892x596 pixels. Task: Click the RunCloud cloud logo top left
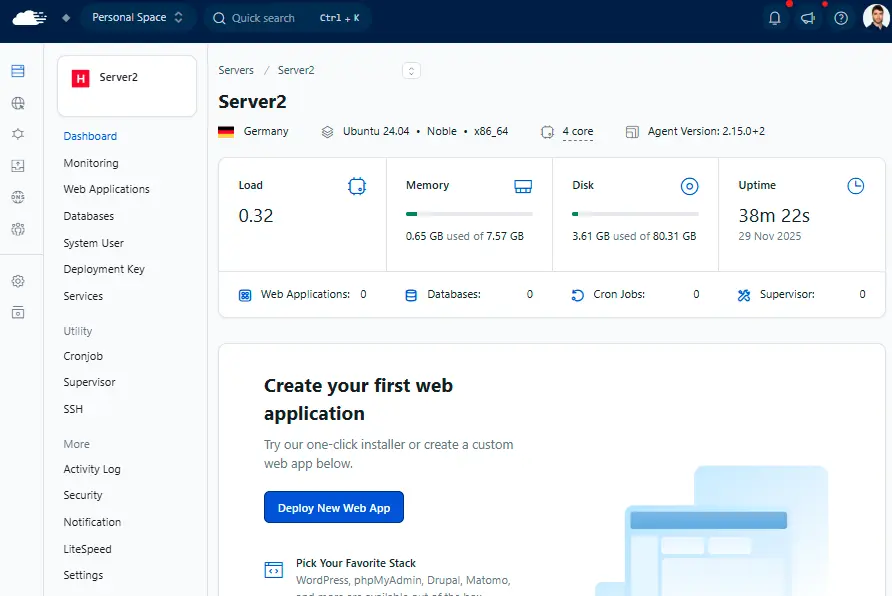[28, 17]
